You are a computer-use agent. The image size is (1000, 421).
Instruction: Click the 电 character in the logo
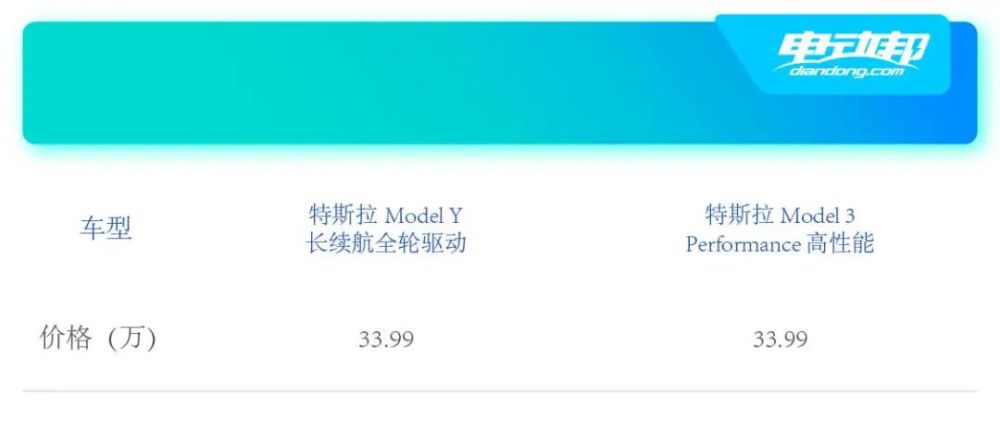click(798, 46)
